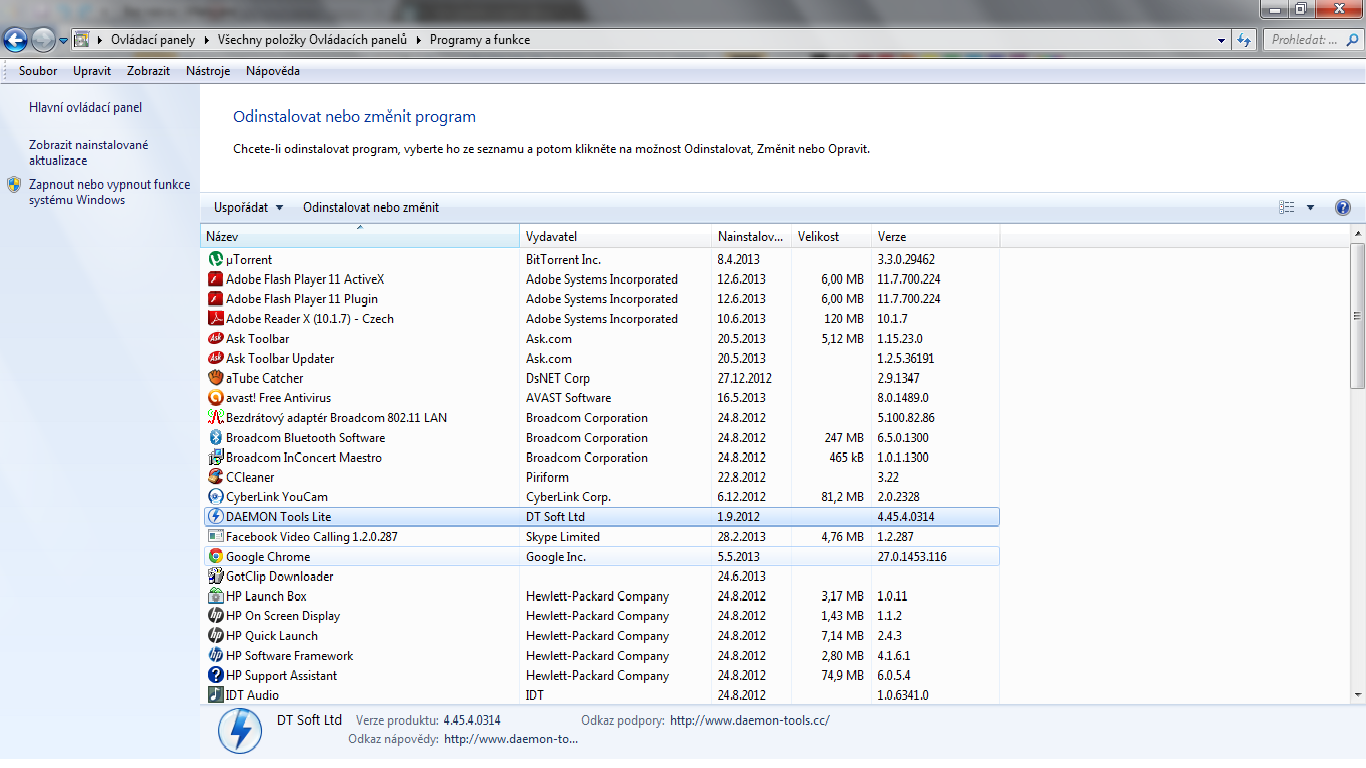This screenshot has width=1366, height=768.
Task: Open the Nástroje menu
Action: click(208, 71)
